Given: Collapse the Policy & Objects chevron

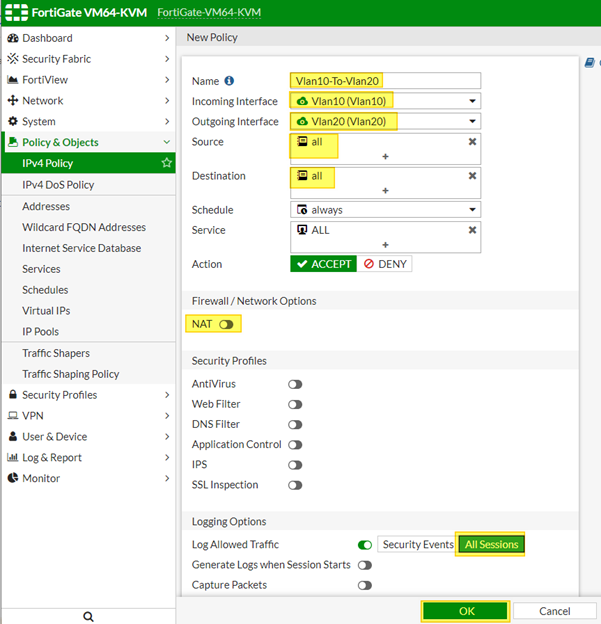Looking at the screenshot, I should (x=167, y=142).
